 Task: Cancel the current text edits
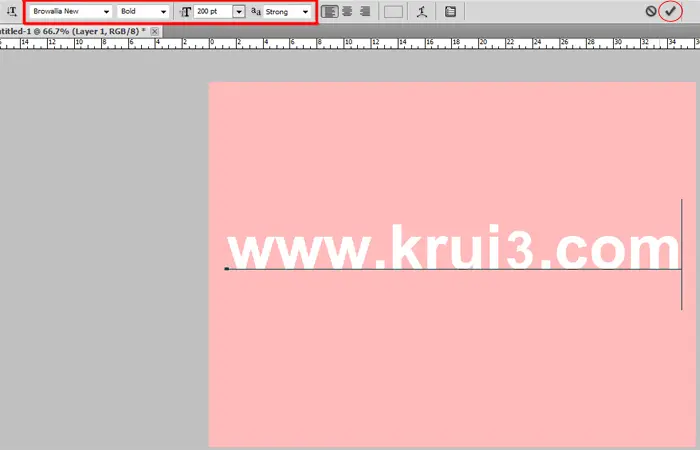pos(651,12)
